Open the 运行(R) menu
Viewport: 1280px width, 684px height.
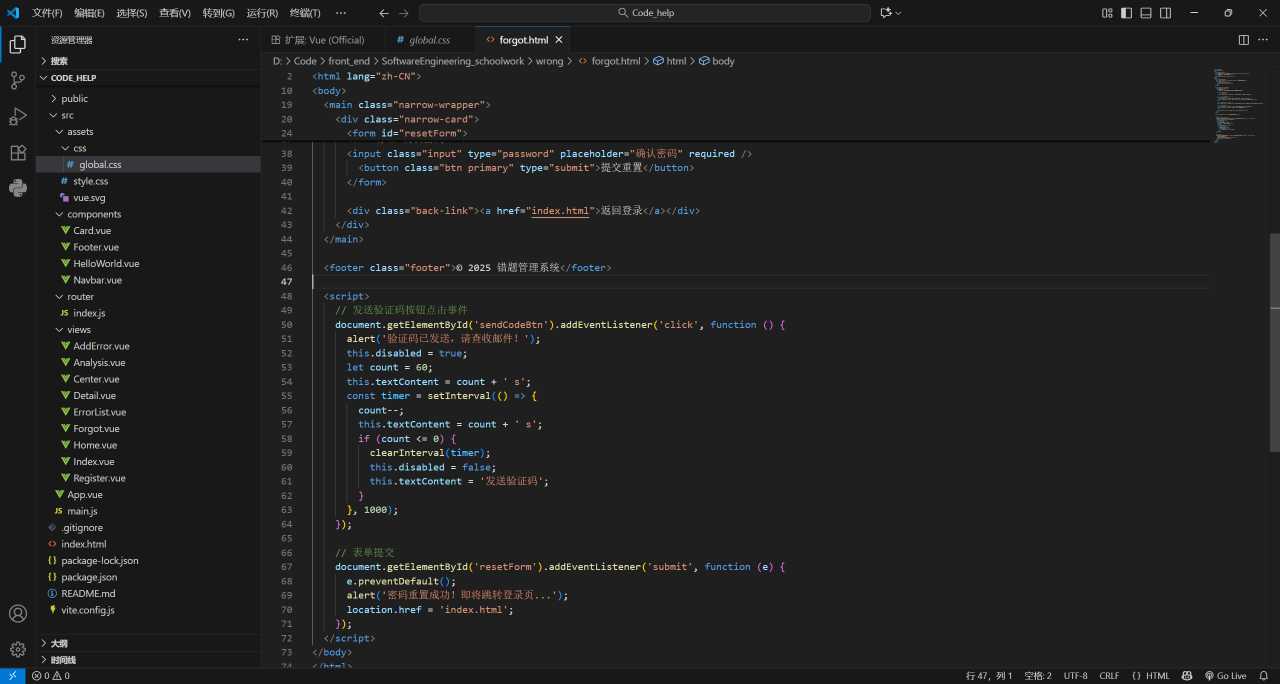point(262,13)
